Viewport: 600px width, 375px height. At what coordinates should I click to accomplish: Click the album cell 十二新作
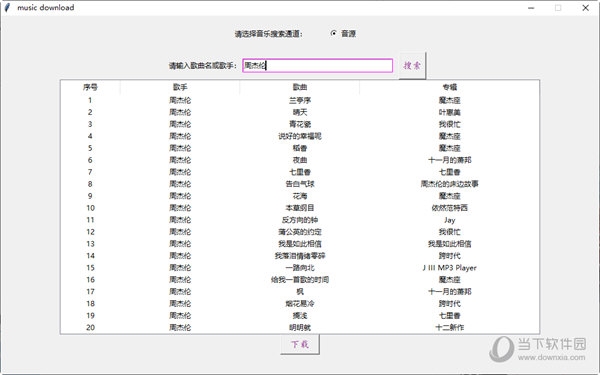tap(450, 327)
